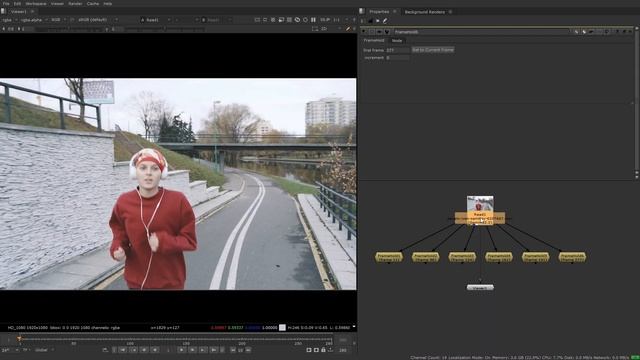640x360 pixels.
Task: Open the Viewer menu
Action: coord(57,3)
